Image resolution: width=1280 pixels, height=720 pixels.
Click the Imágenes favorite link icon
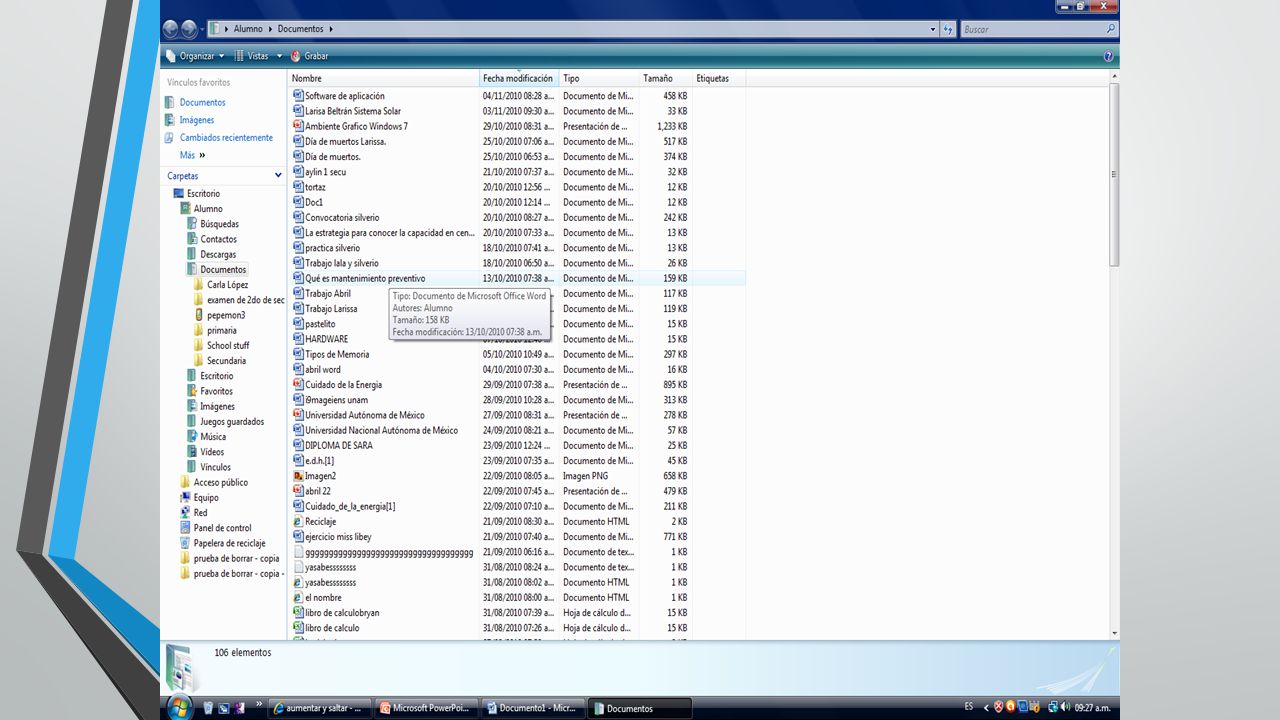point(171,120)
